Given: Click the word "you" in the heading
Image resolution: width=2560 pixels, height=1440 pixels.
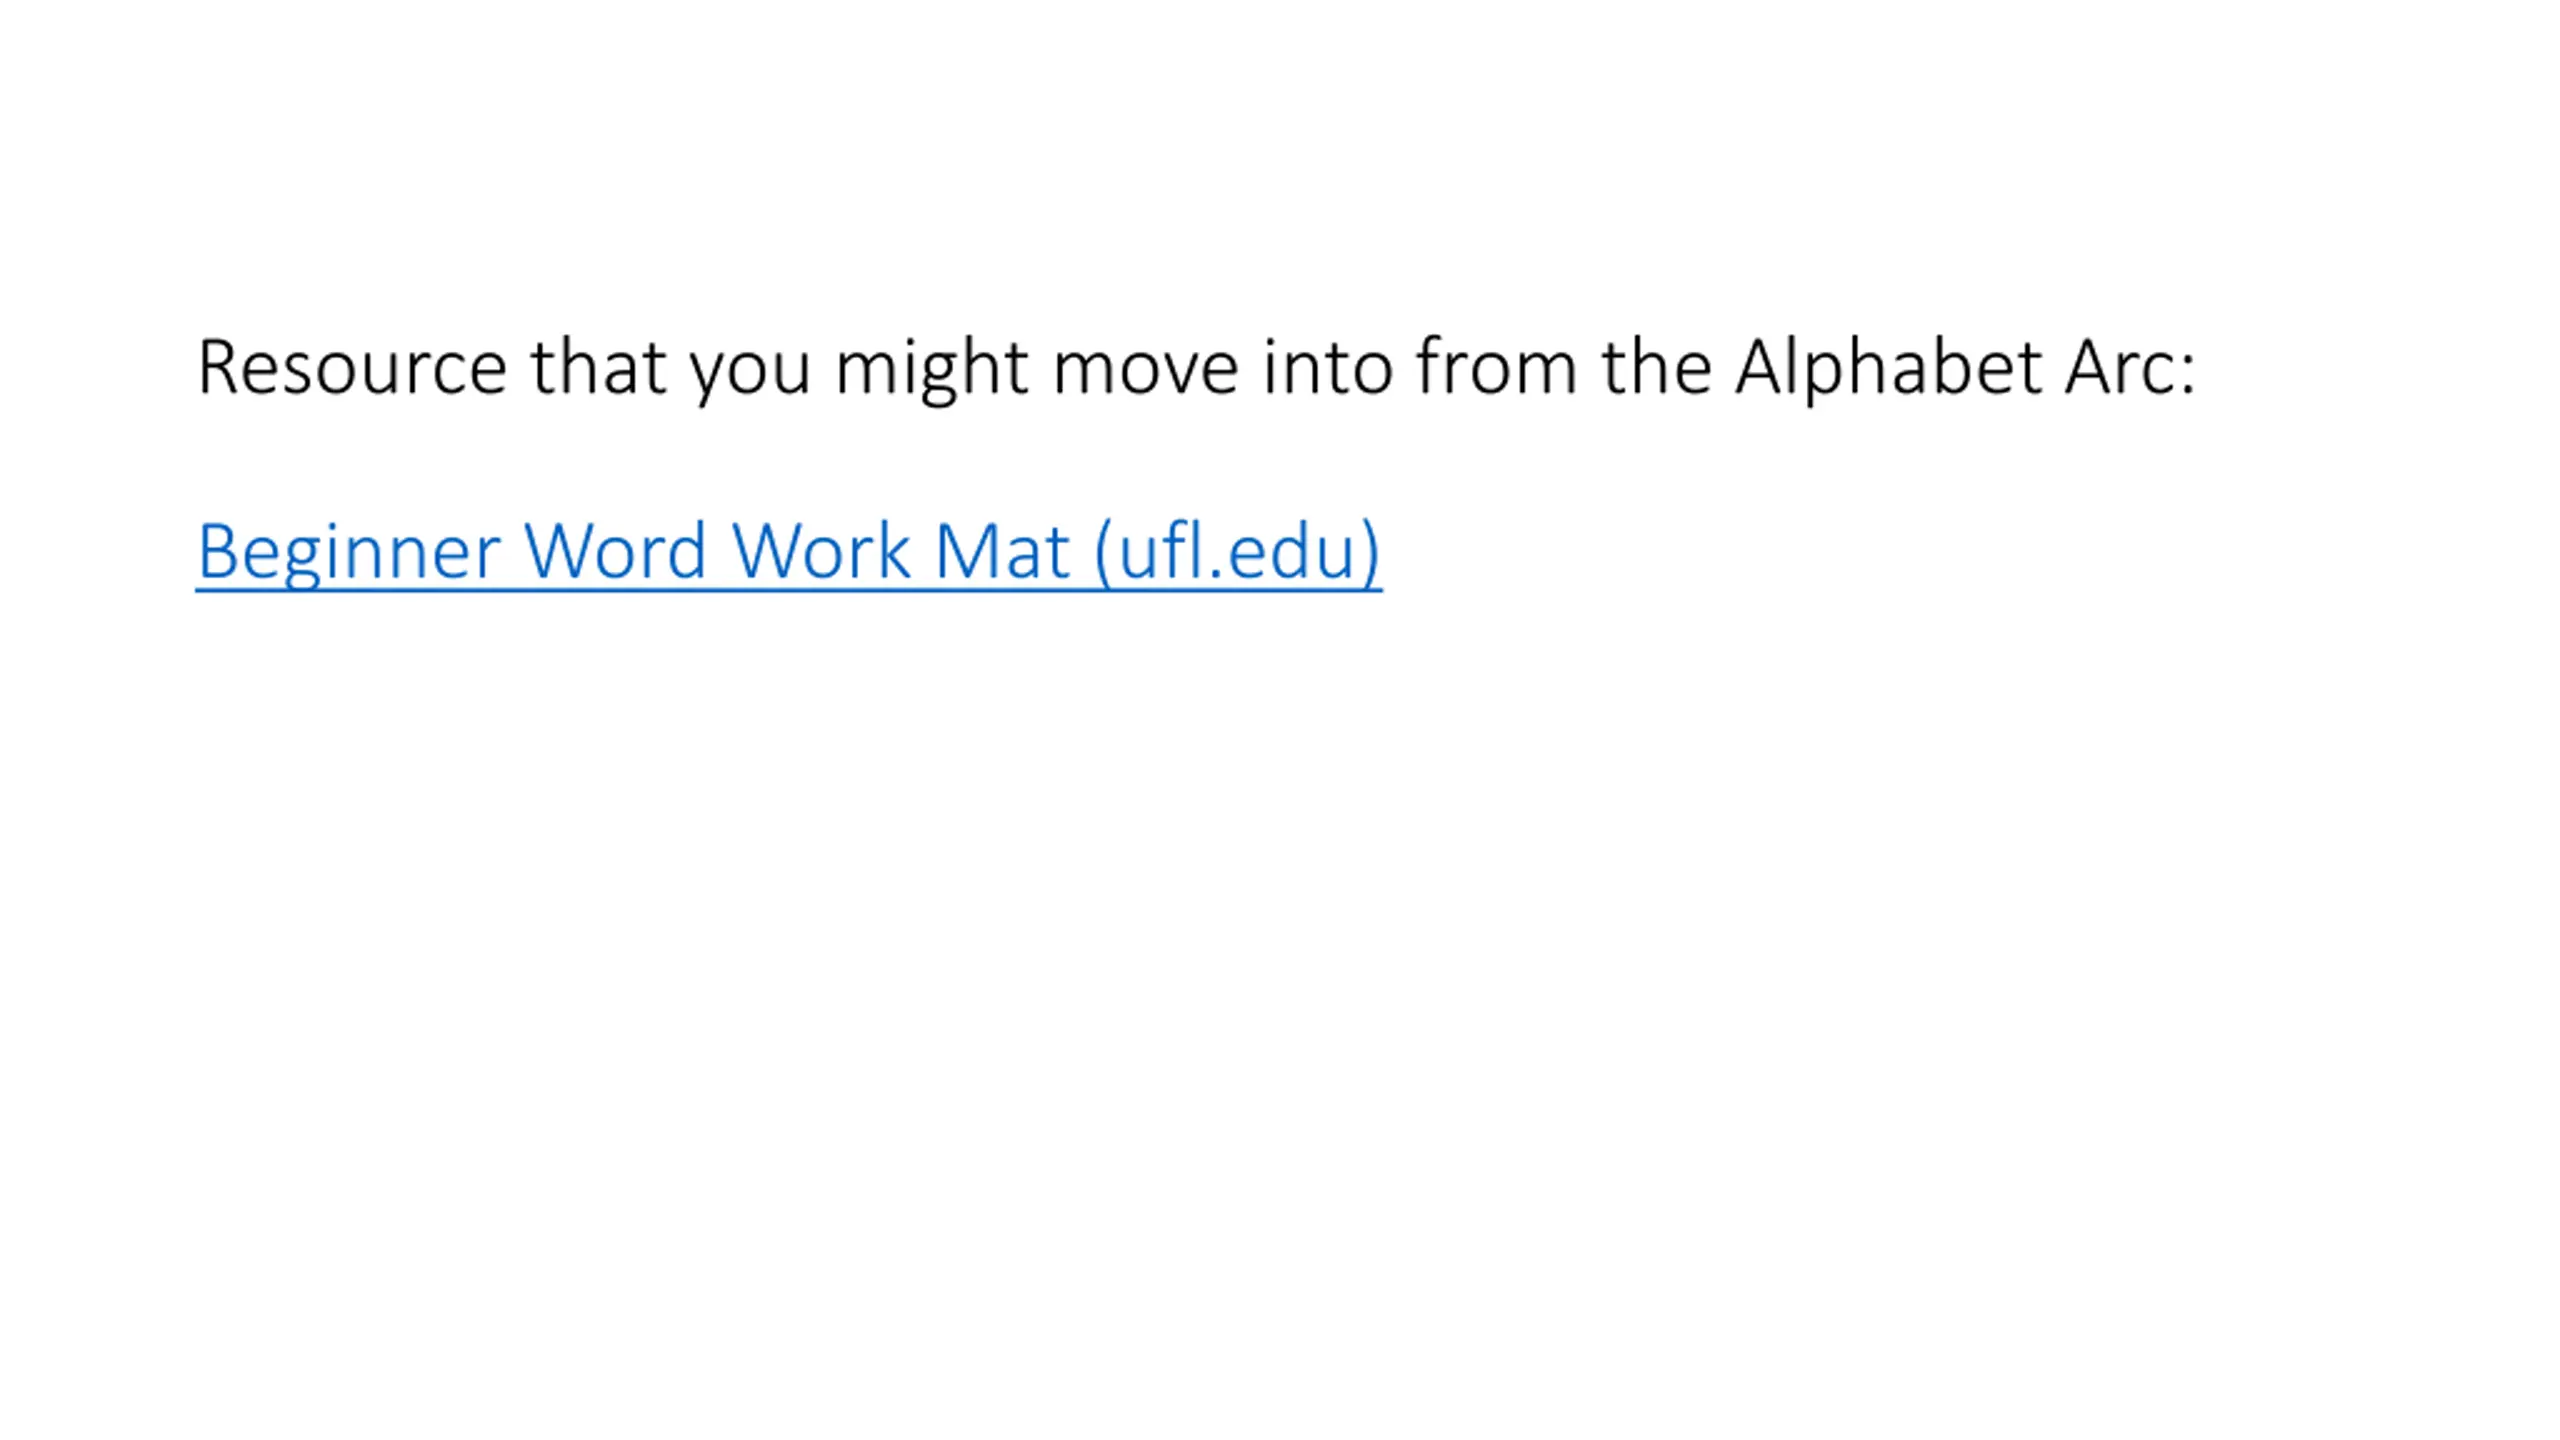Looking at the screenshot, I should (750, 370).
